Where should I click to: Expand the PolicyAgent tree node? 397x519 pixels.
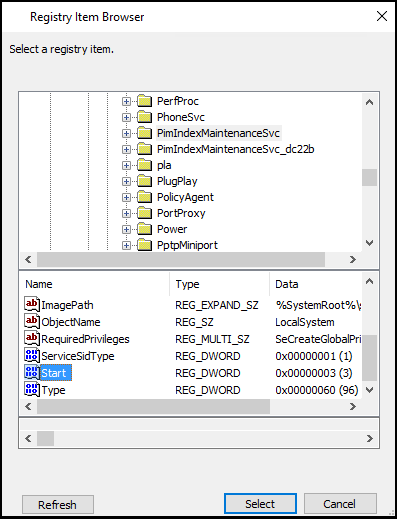[126, 197]
